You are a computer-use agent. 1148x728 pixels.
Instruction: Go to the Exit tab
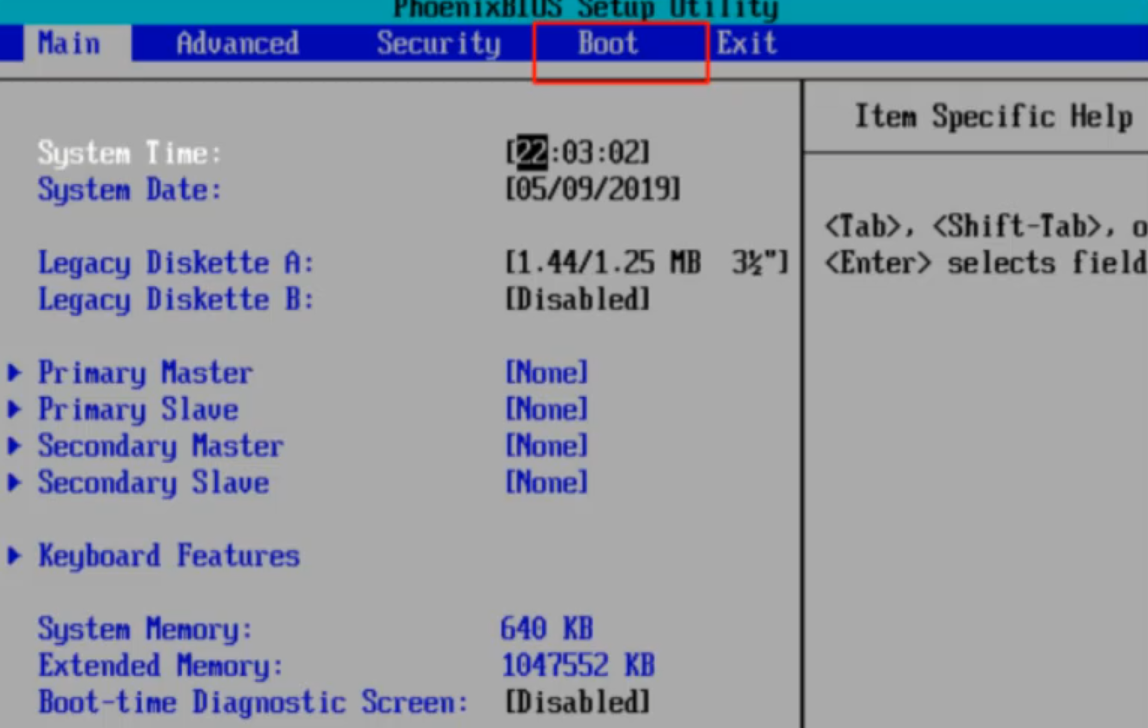tap(746, 44)
